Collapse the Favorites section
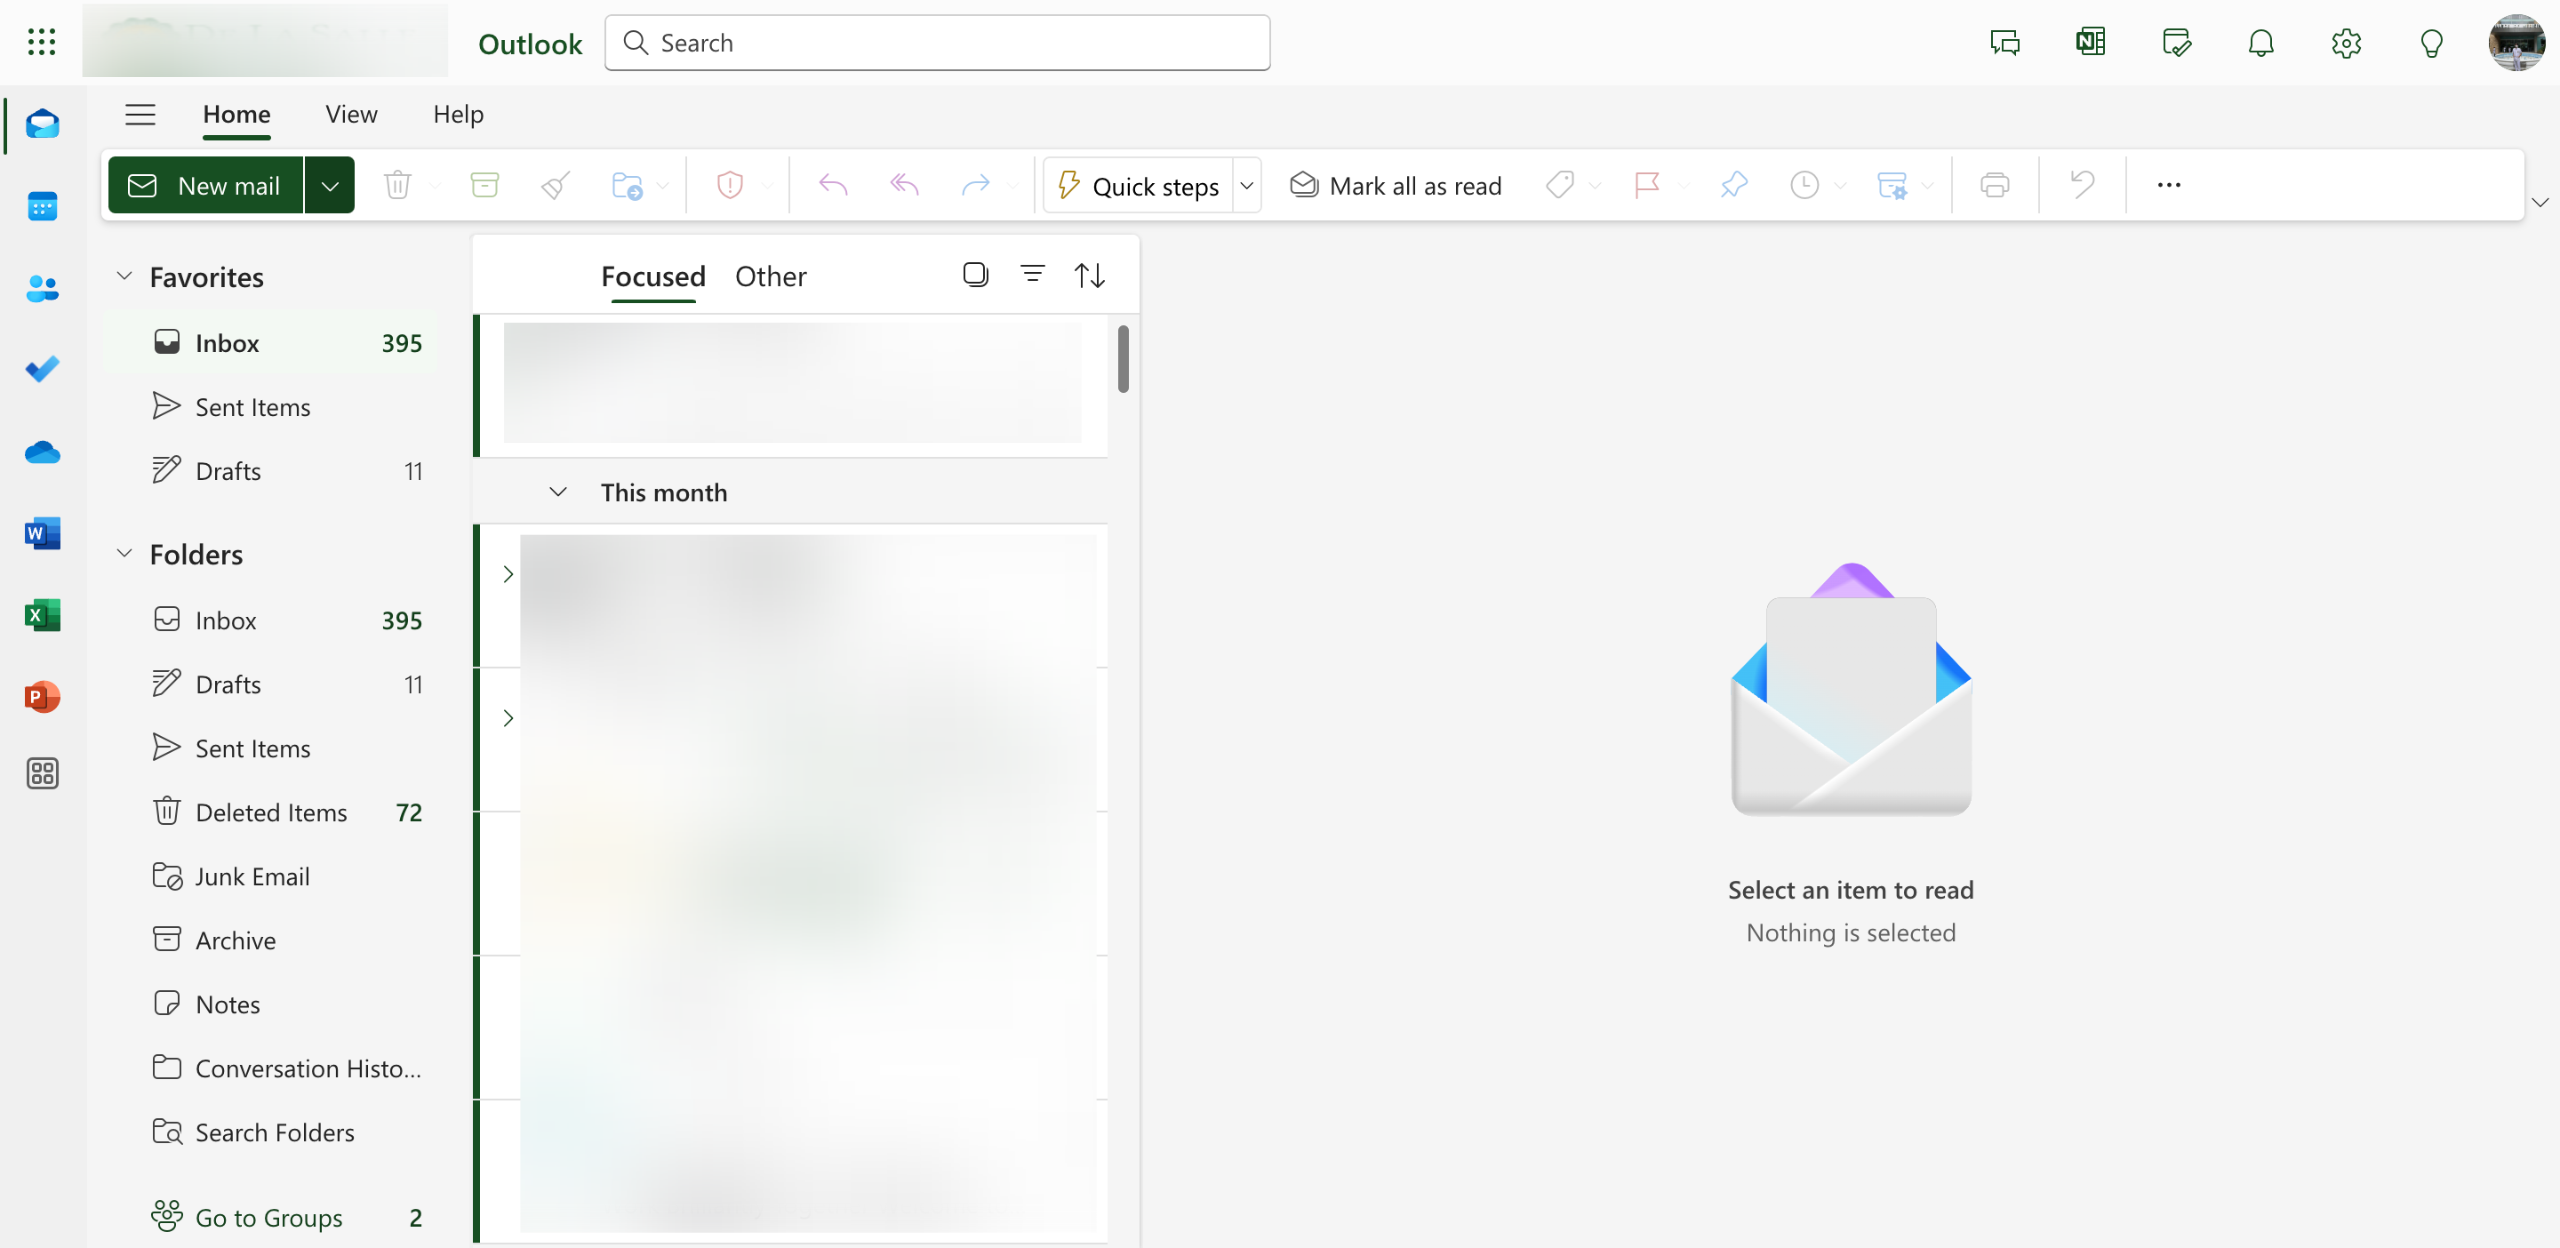Screen dimensions: 2560x1248 click(124, 276)
